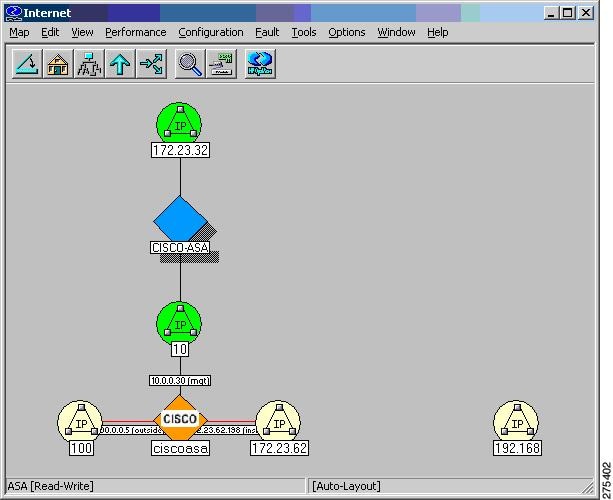Select the green IP network 10 node
This screenshot has width=613, height=500.
click(x=179, y=322)
